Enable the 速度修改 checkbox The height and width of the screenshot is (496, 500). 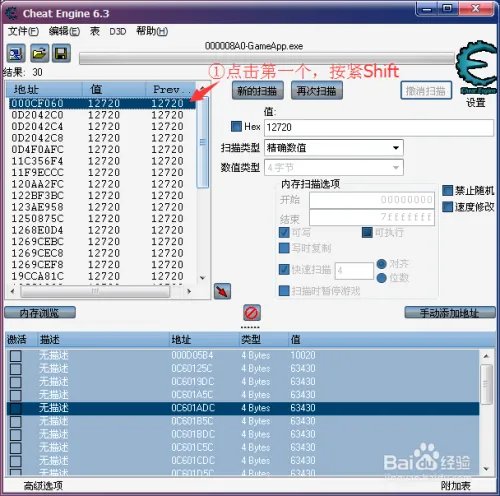tap(447, 207)
